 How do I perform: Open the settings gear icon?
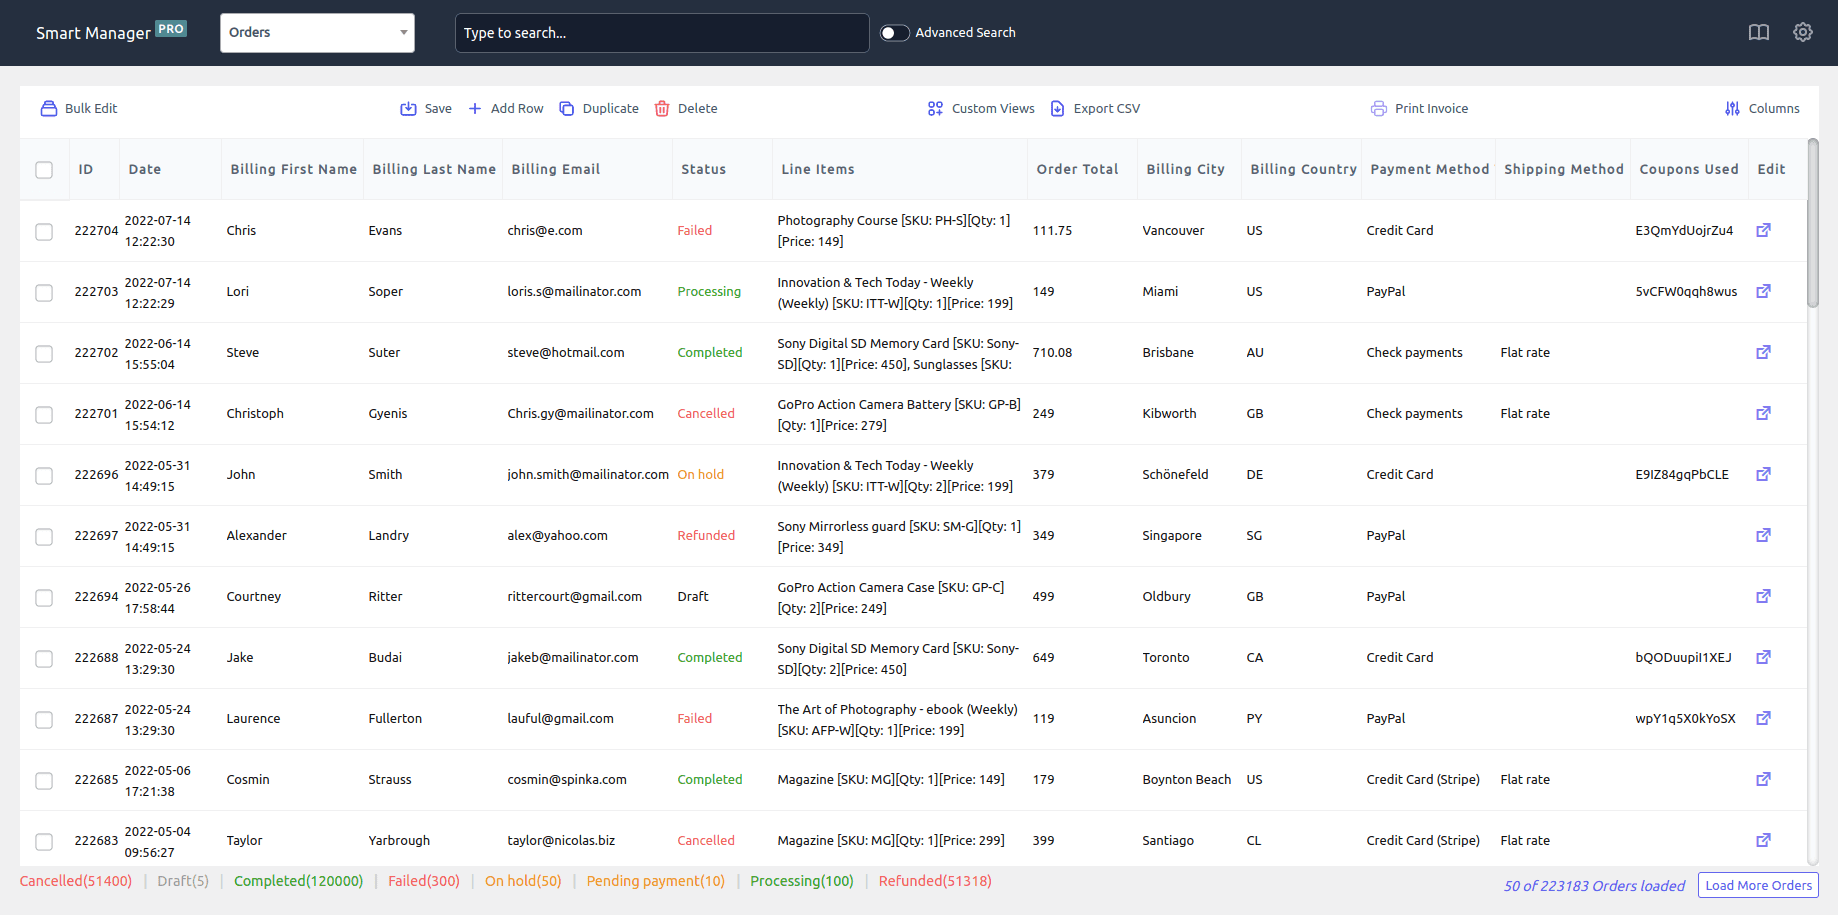click(1803, 32)
